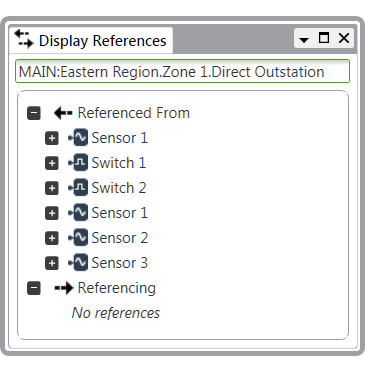
Task: Select the Sensor 3 tree item label
Action: click(x=120, y=263)
